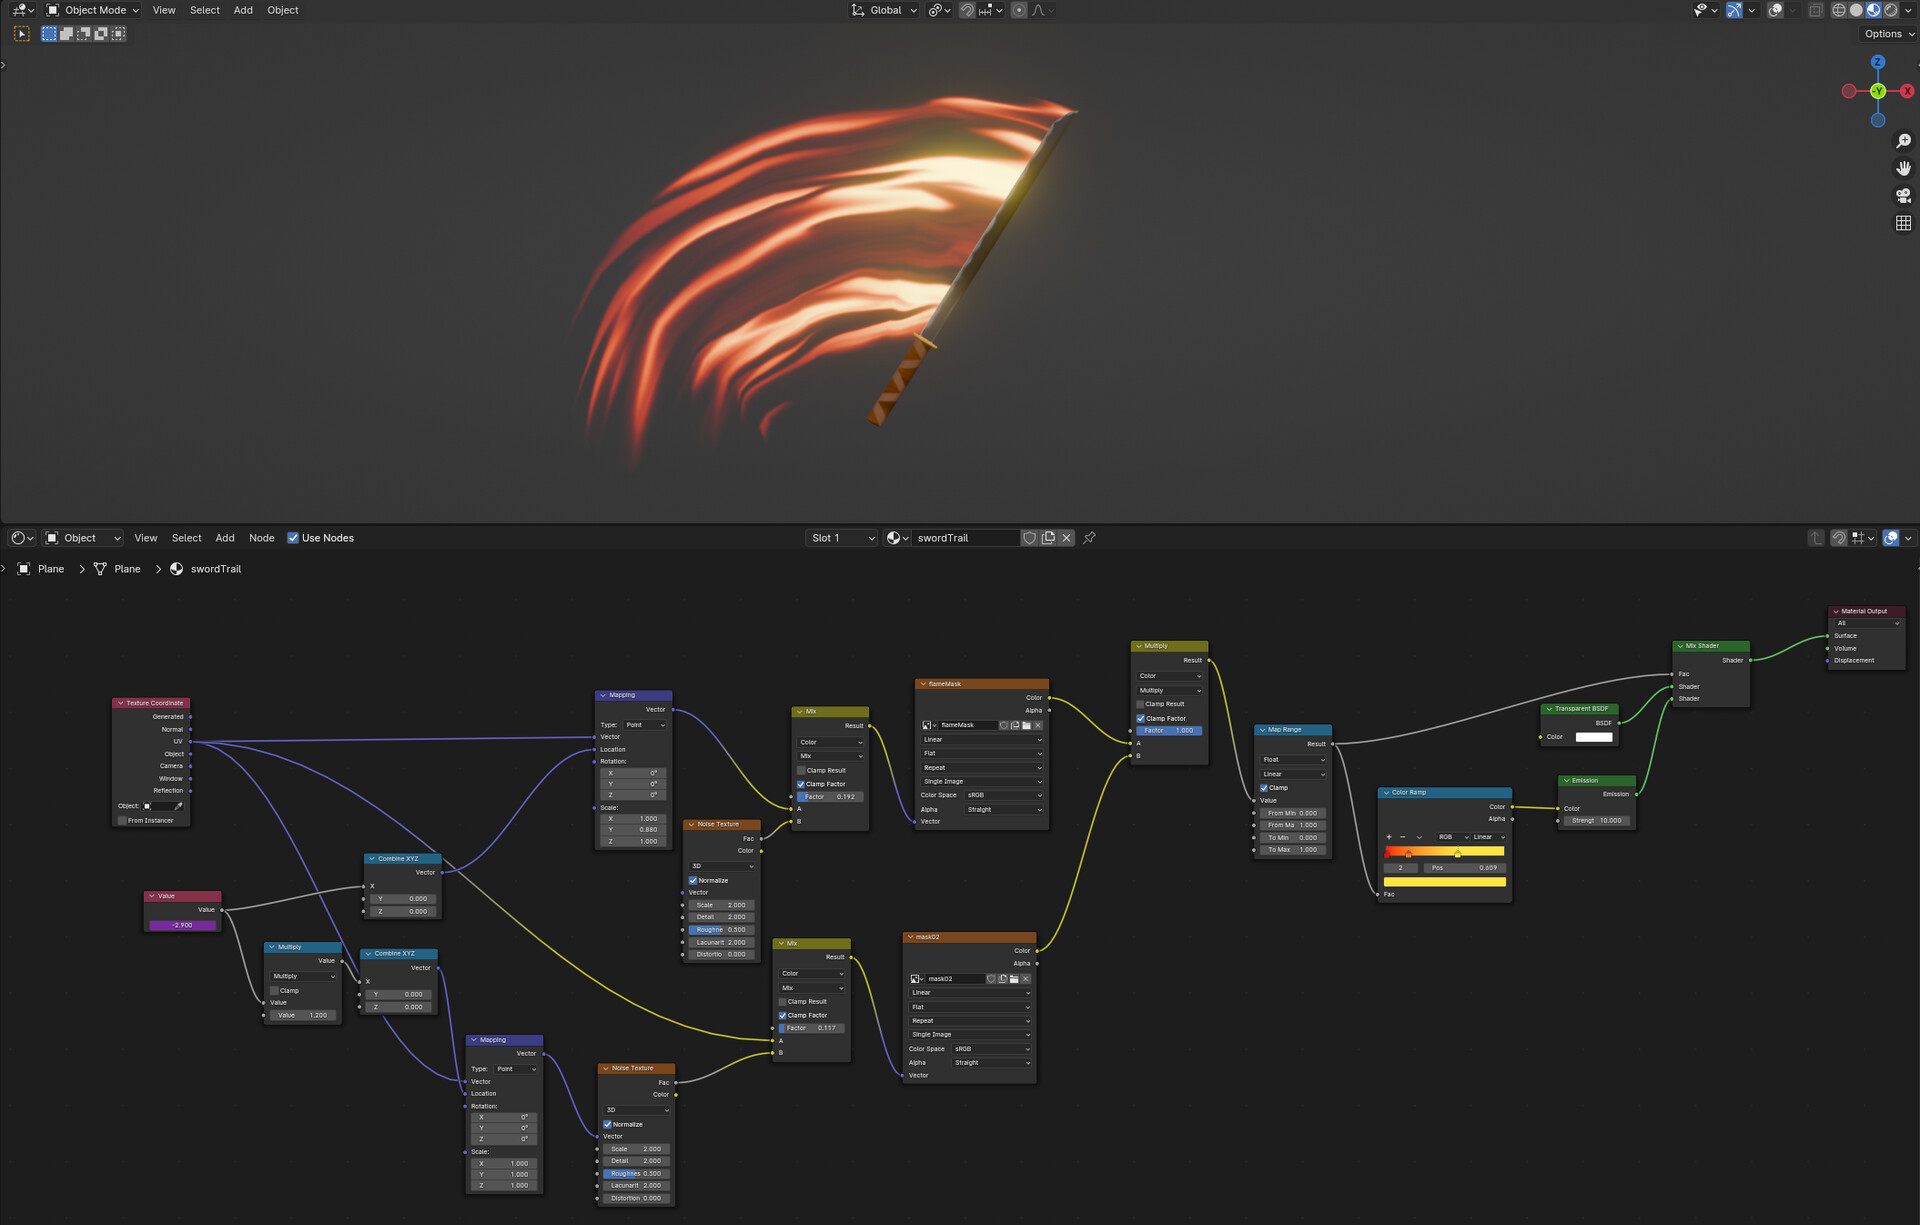Open the viewport Add menu
The width and height of the screenshot is (1920, 1225).
243,10
